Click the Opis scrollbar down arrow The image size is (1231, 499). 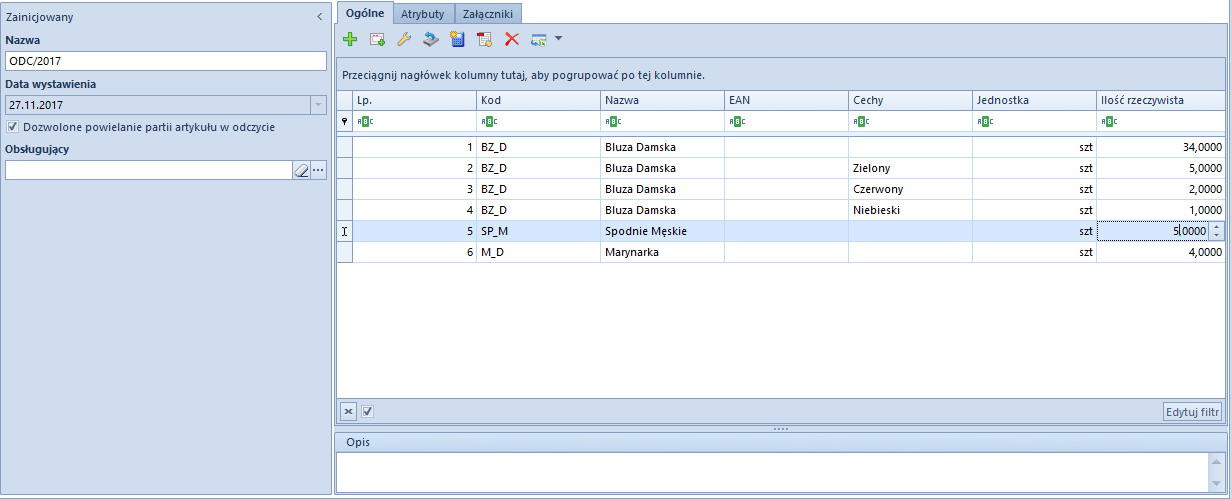[1216, 484]
